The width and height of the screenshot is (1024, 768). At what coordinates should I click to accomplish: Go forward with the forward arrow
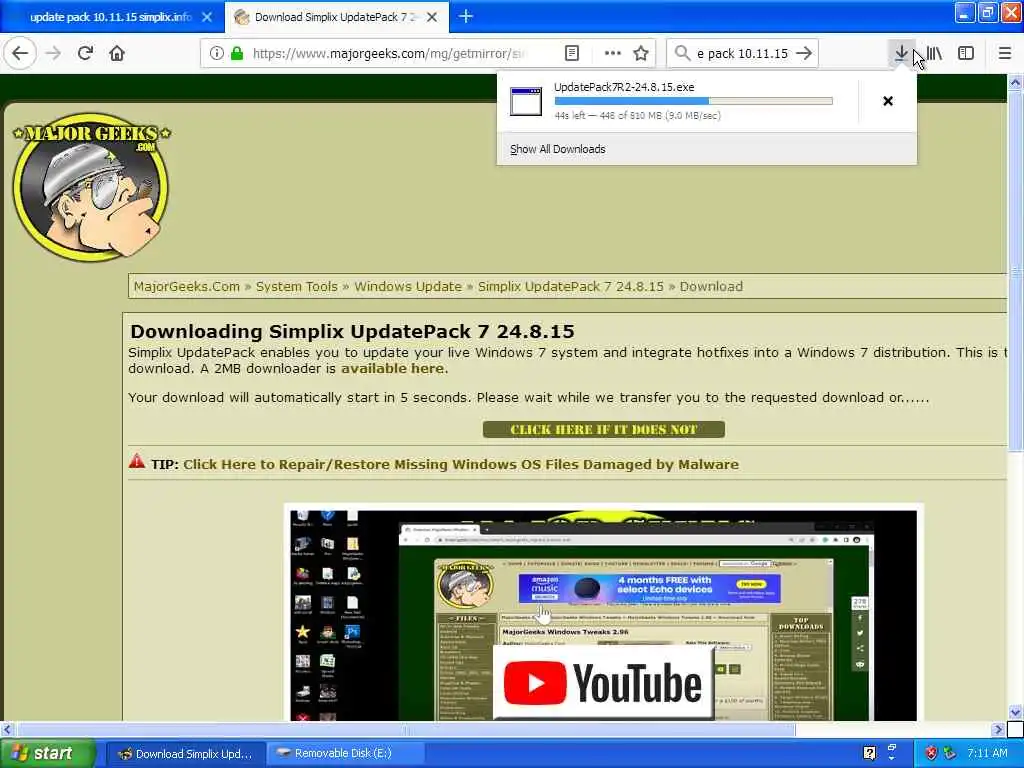(54, 53)
